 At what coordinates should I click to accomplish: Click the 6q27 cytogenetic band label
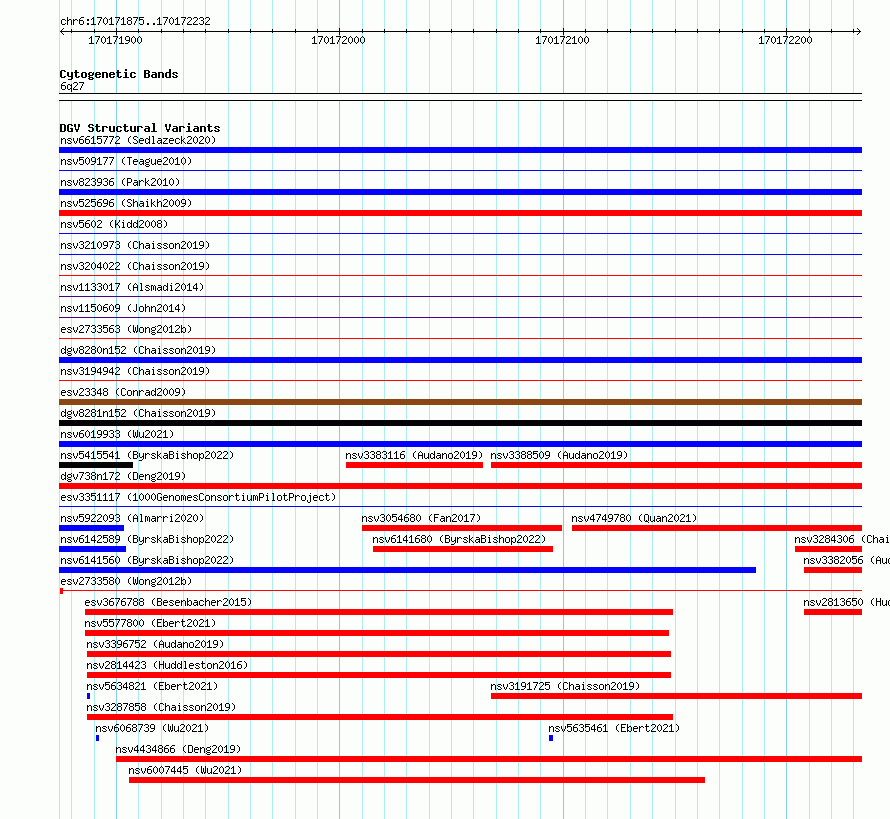click(x=72, y=86)
